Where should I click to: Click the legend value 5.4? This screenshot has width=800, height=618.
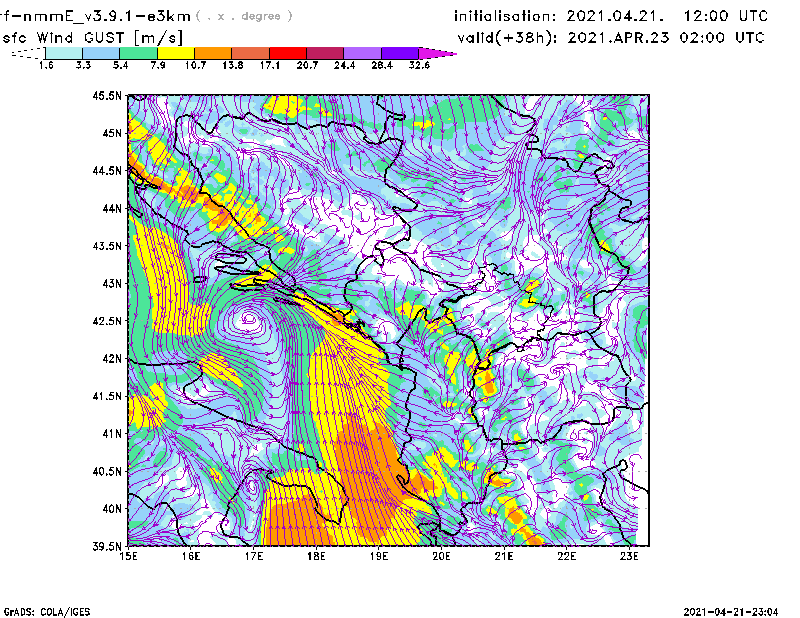click(x=120, y=65)
